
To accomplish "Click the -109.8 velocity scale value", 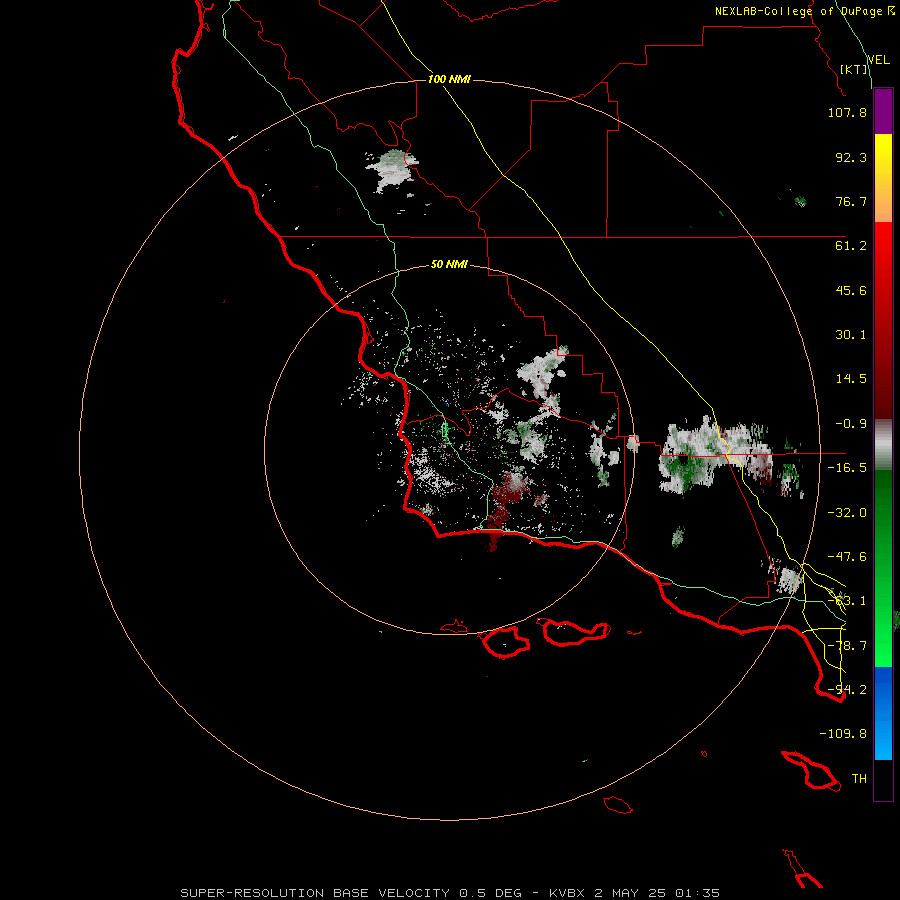I will tap(843, 734).
